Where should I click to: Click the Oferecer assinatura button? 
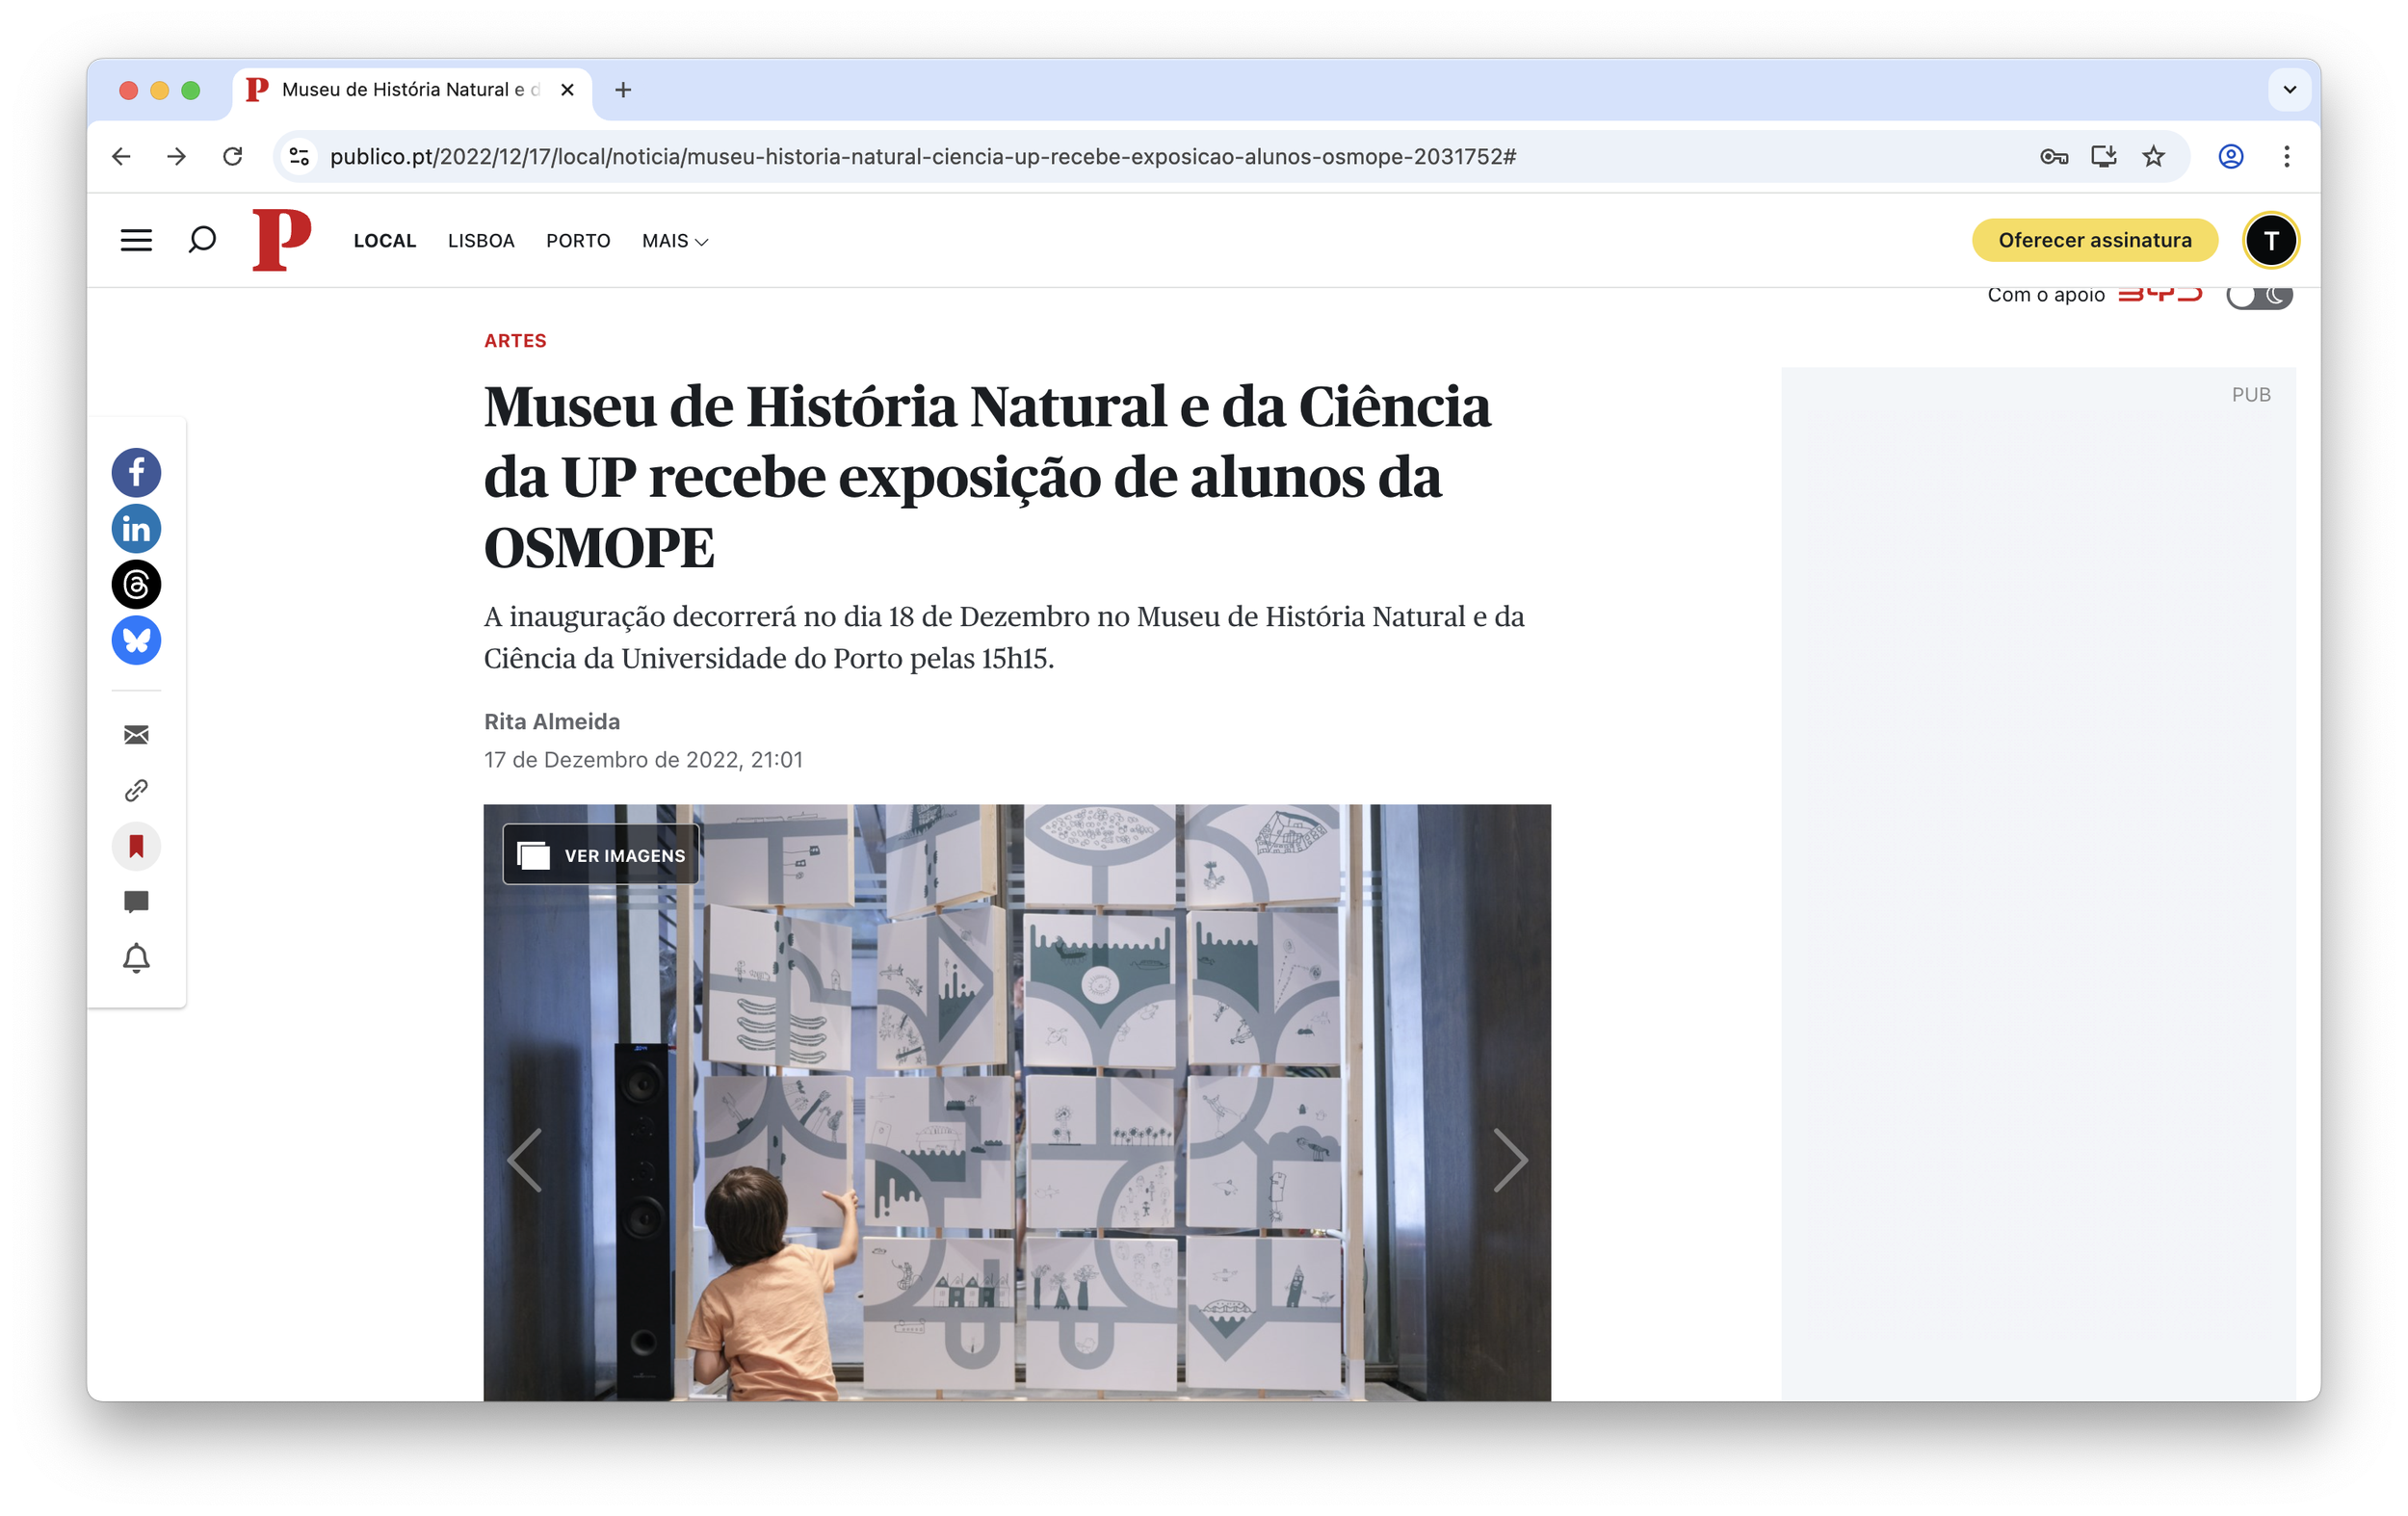(x=2094, y=240)
